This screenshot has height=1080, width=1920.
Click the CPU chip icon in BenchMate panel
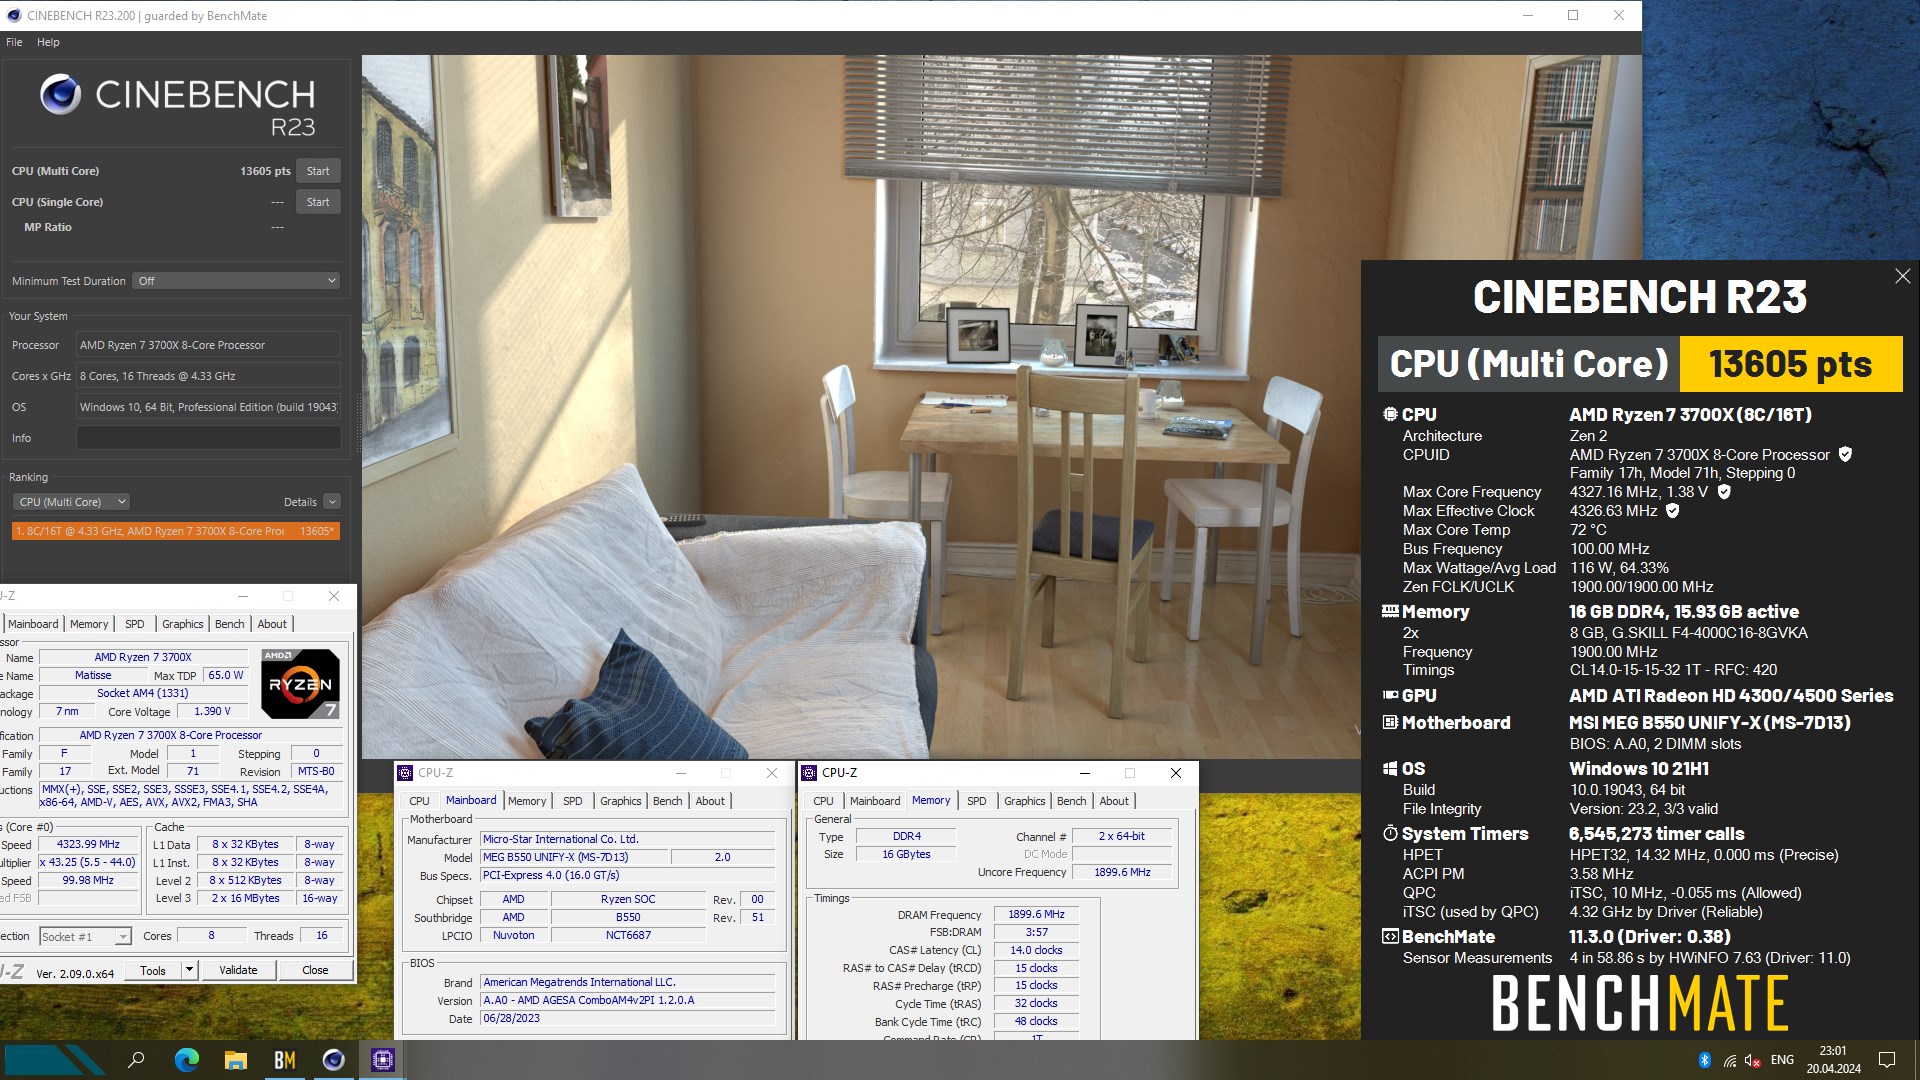click(x=1390, y=414)
